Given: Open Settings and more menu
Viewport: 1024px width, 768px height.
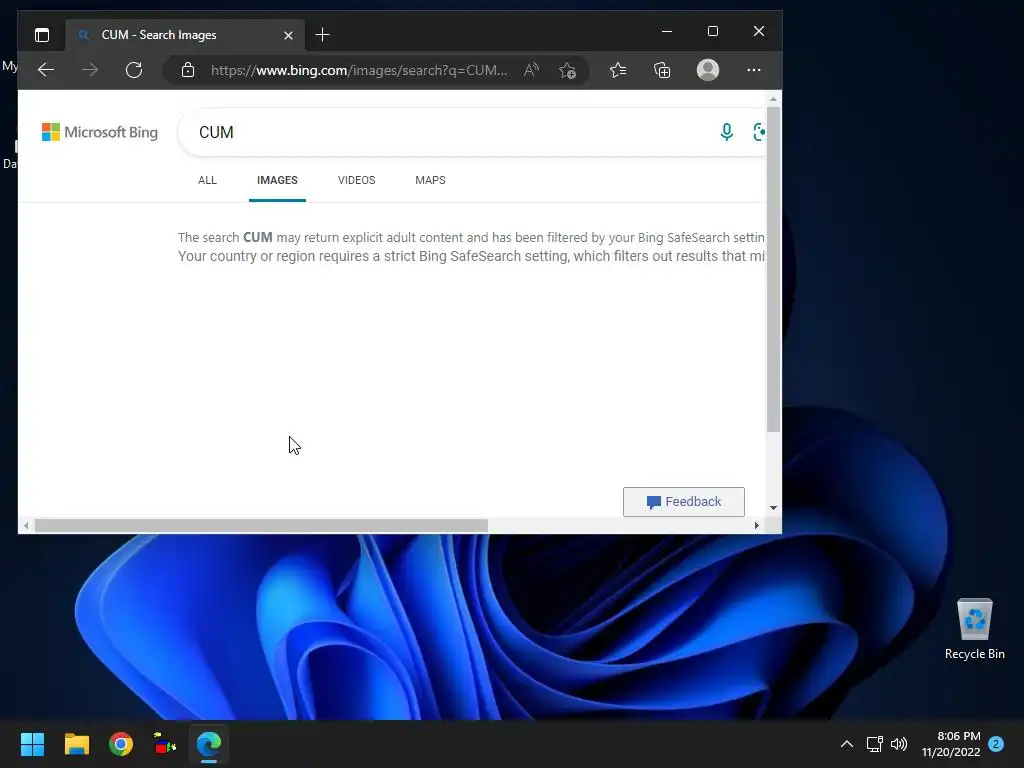Looking at the screenshot, I should [x=754, y=70].
